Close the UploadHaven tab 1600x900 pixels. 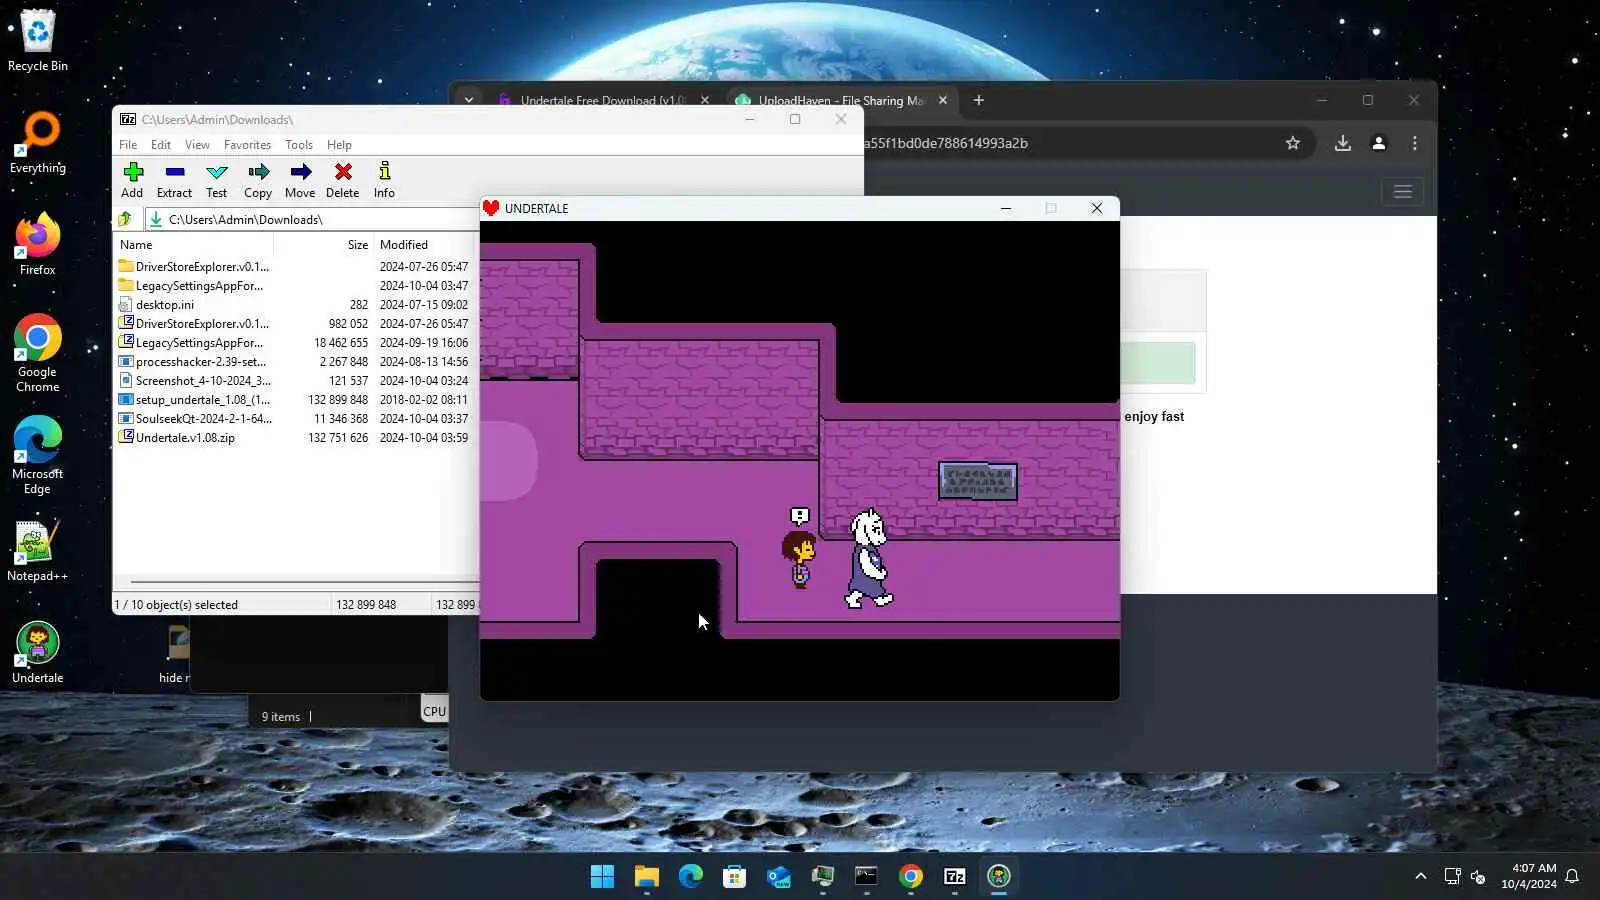pos(942,101)
